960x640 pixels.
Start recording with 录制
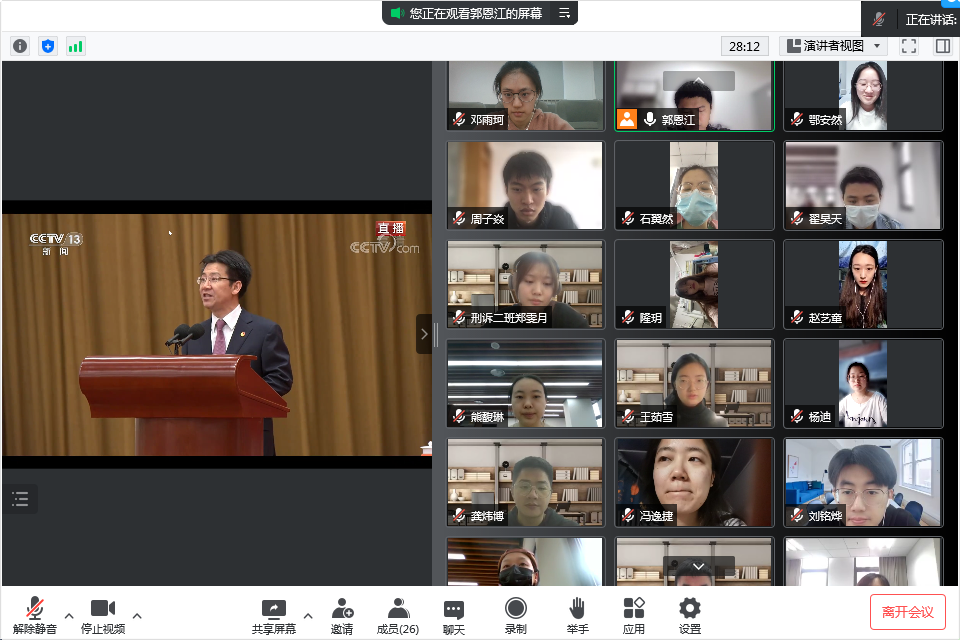tap(515, 615)
